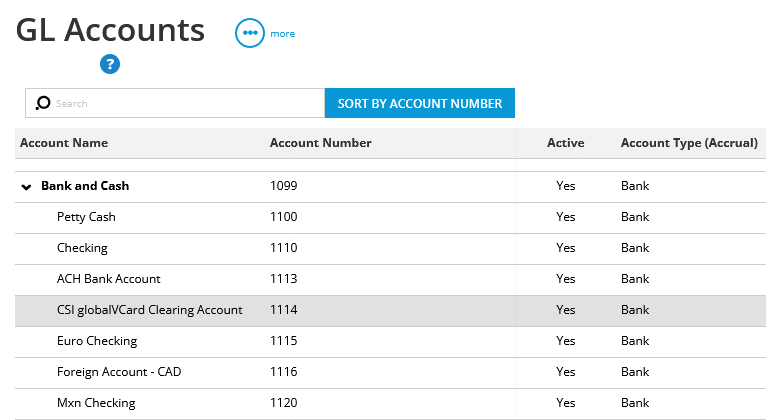
Task: Click the Search input field
Action: point(175,103)
